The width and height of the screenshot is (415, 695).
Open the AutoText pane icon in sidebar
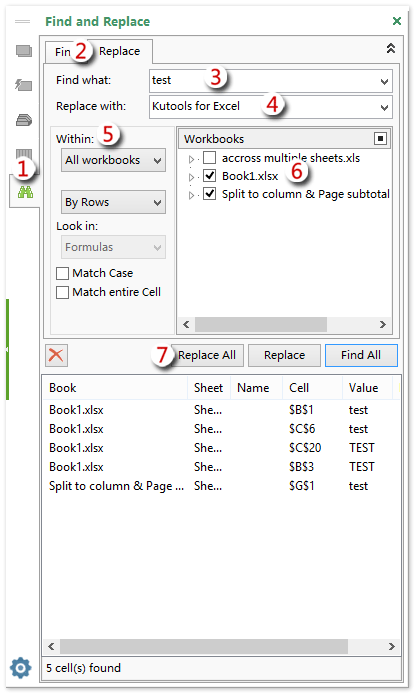[24, 85]
